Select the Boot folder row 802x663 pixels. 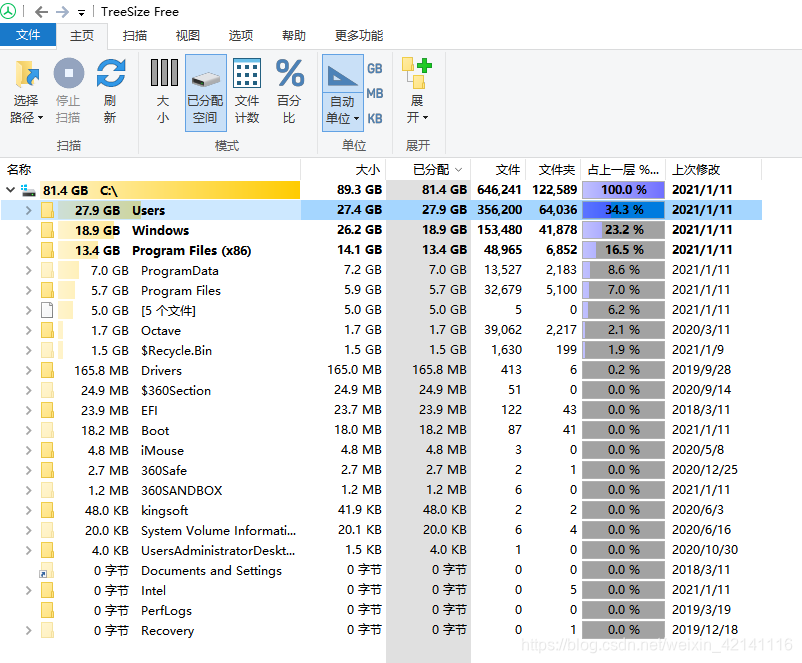[x=382, y=430]
